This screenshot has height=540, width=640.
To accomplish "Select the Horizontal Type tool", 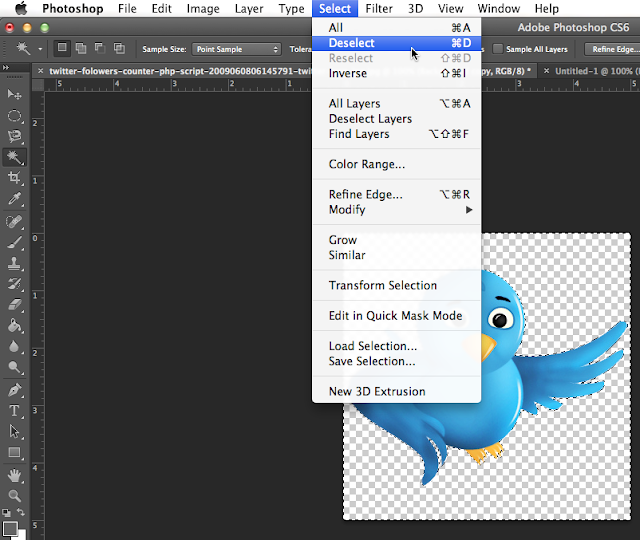I will tap(14, 411).
